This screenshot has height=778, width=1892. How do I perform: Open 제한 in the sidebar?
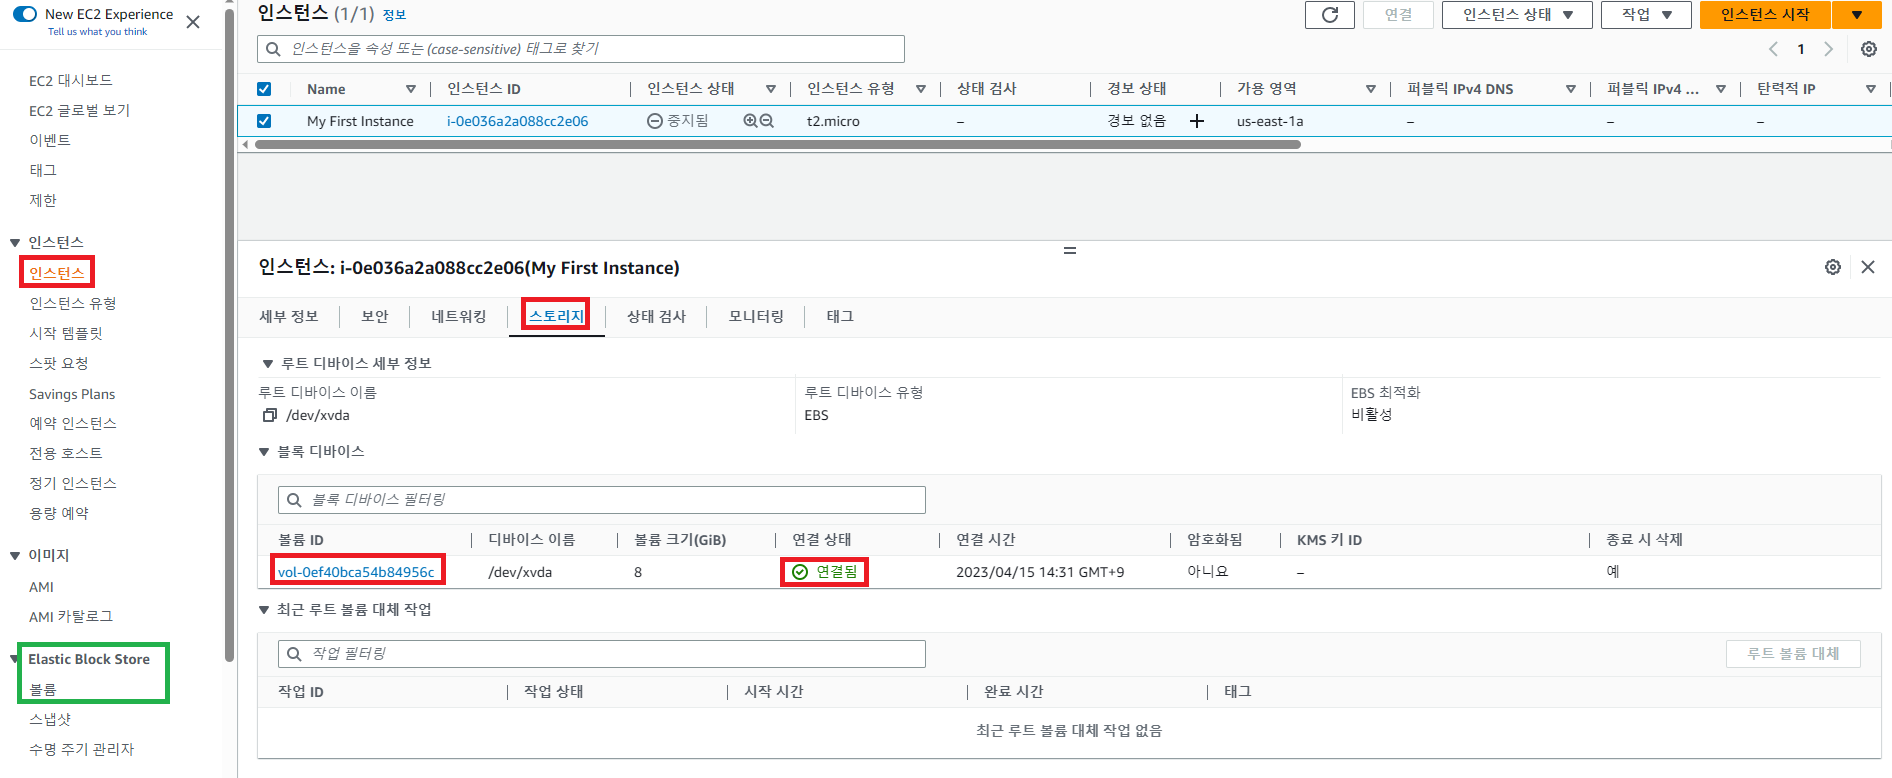43,200
